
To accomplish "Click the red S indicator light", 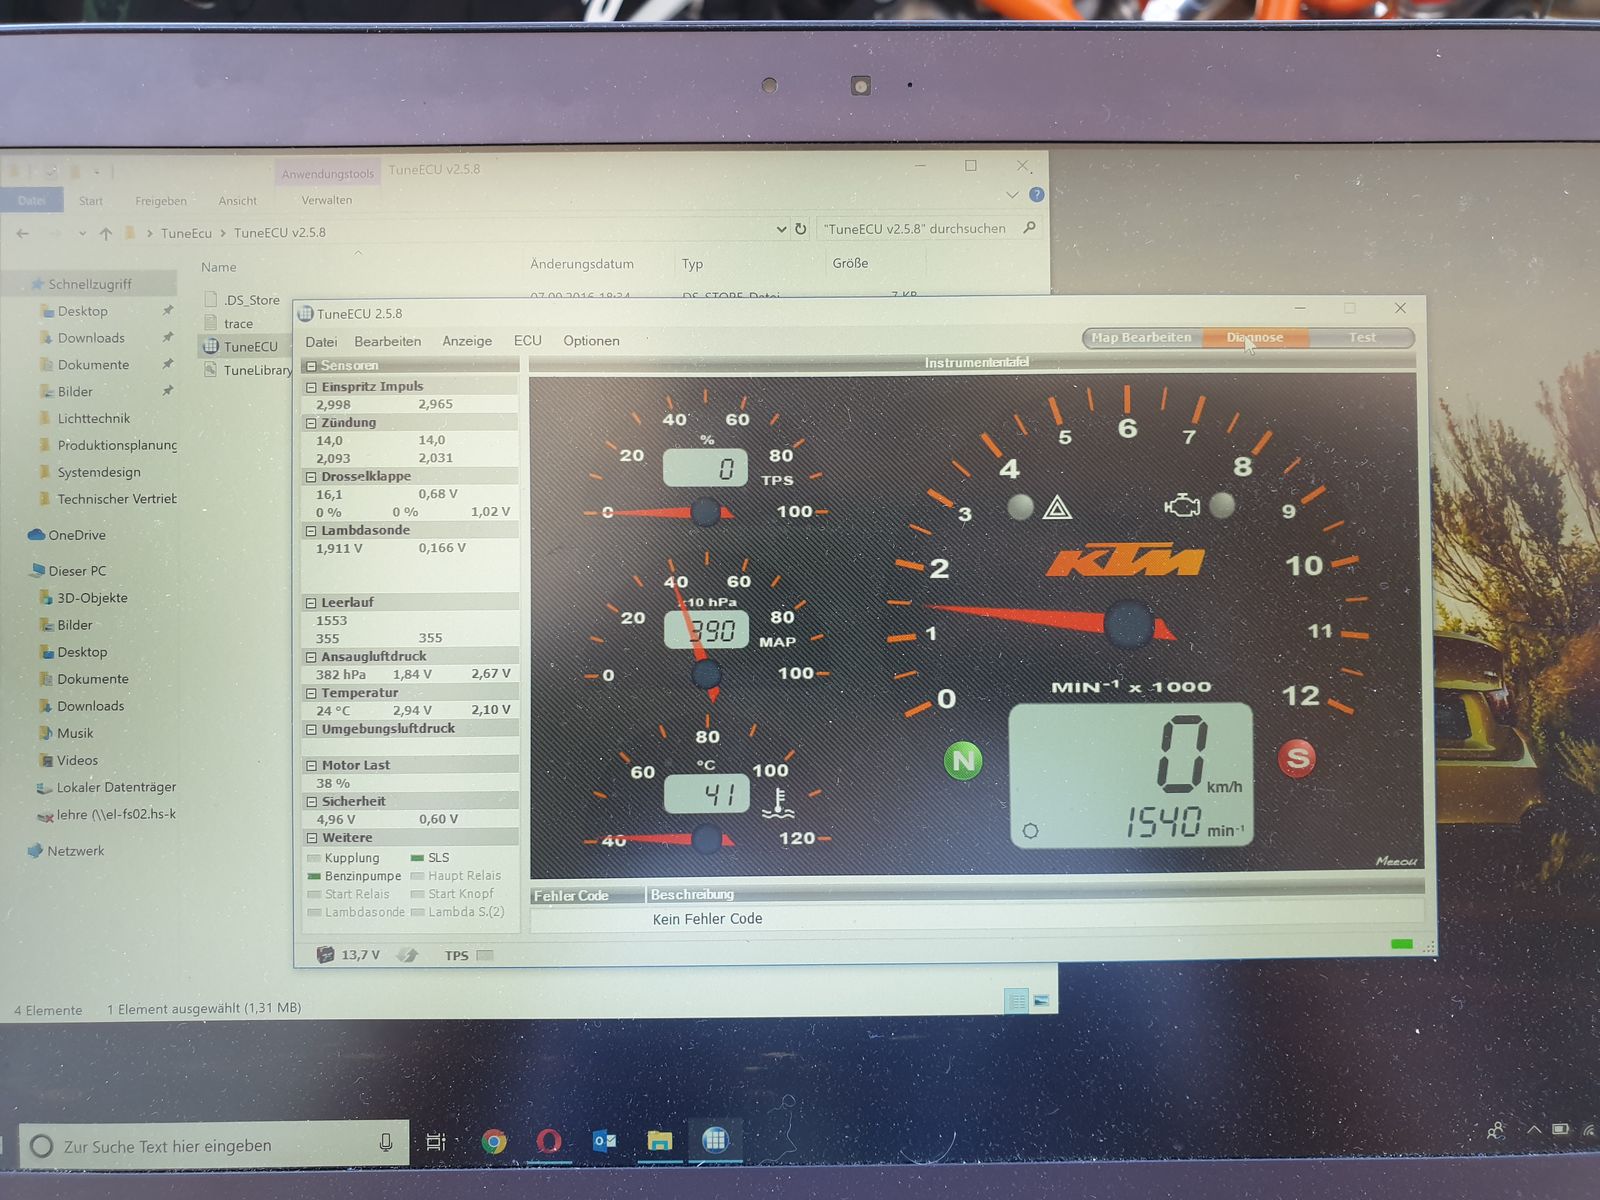I will (x=1297, y=758).
